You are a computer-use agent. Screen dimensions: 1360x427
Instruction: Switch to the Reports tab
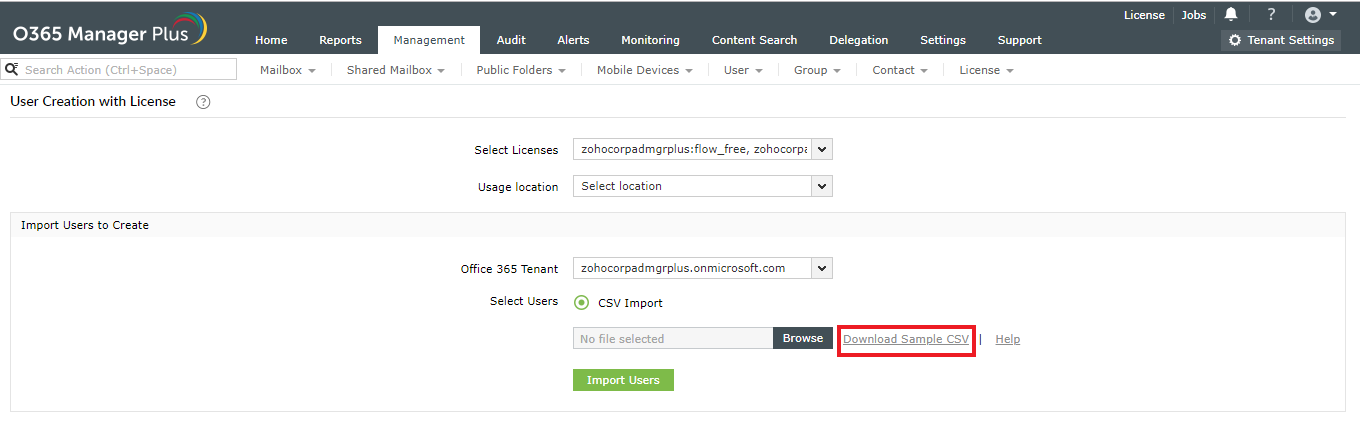click(x=340, y=40)
